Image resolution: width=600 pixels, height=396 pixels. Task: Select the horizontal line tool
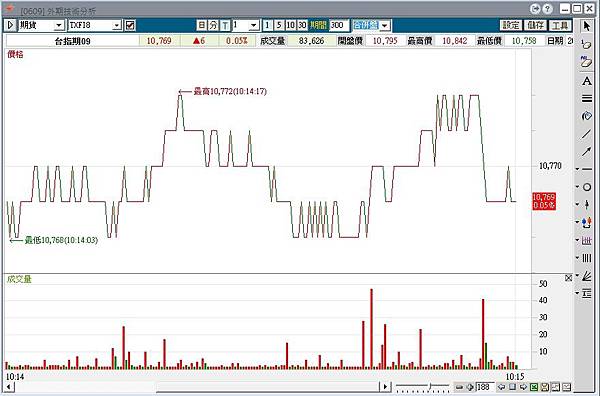tap(587, 169)
